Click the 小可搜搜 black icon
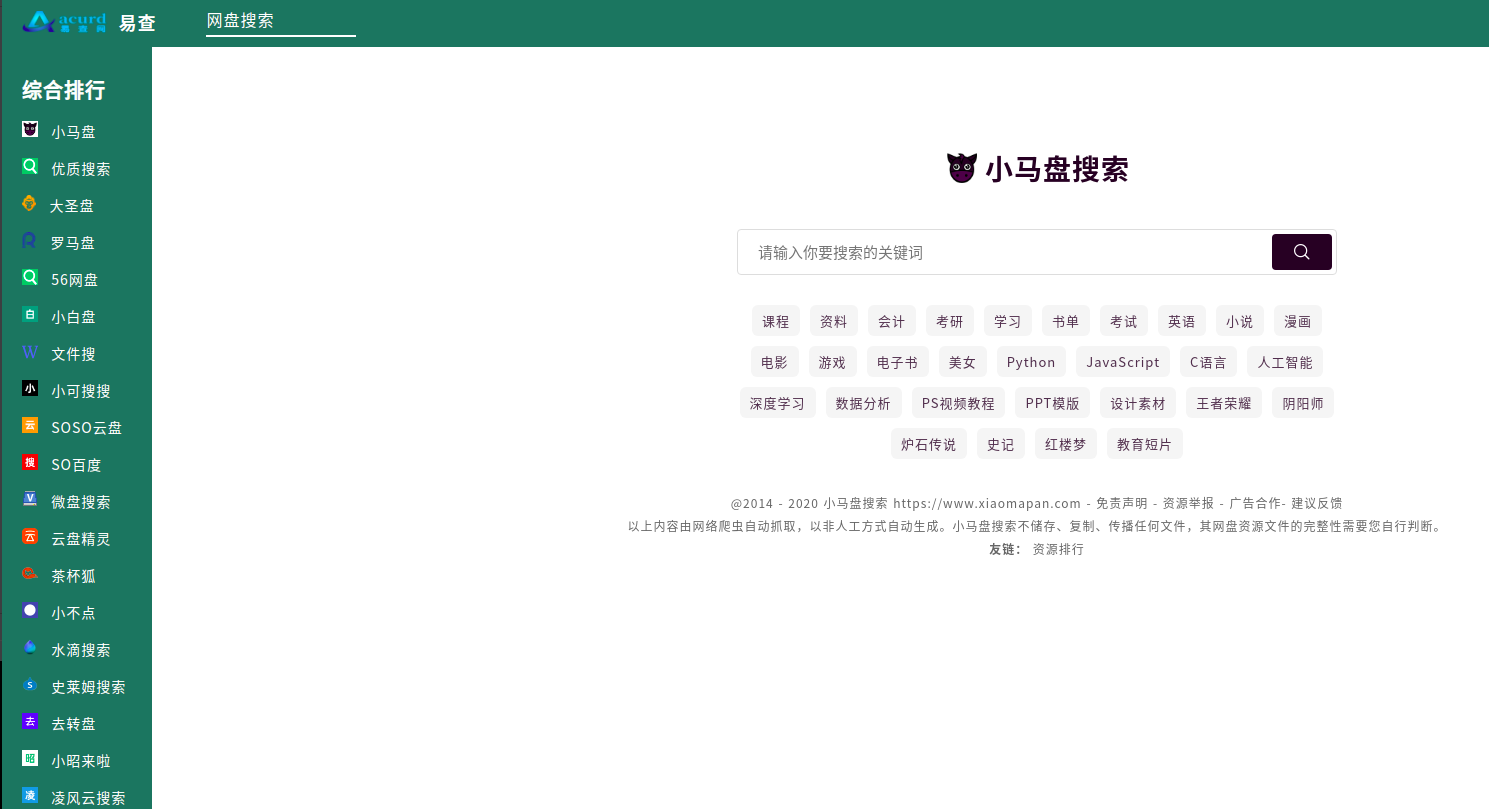 (x=30, y=389)
